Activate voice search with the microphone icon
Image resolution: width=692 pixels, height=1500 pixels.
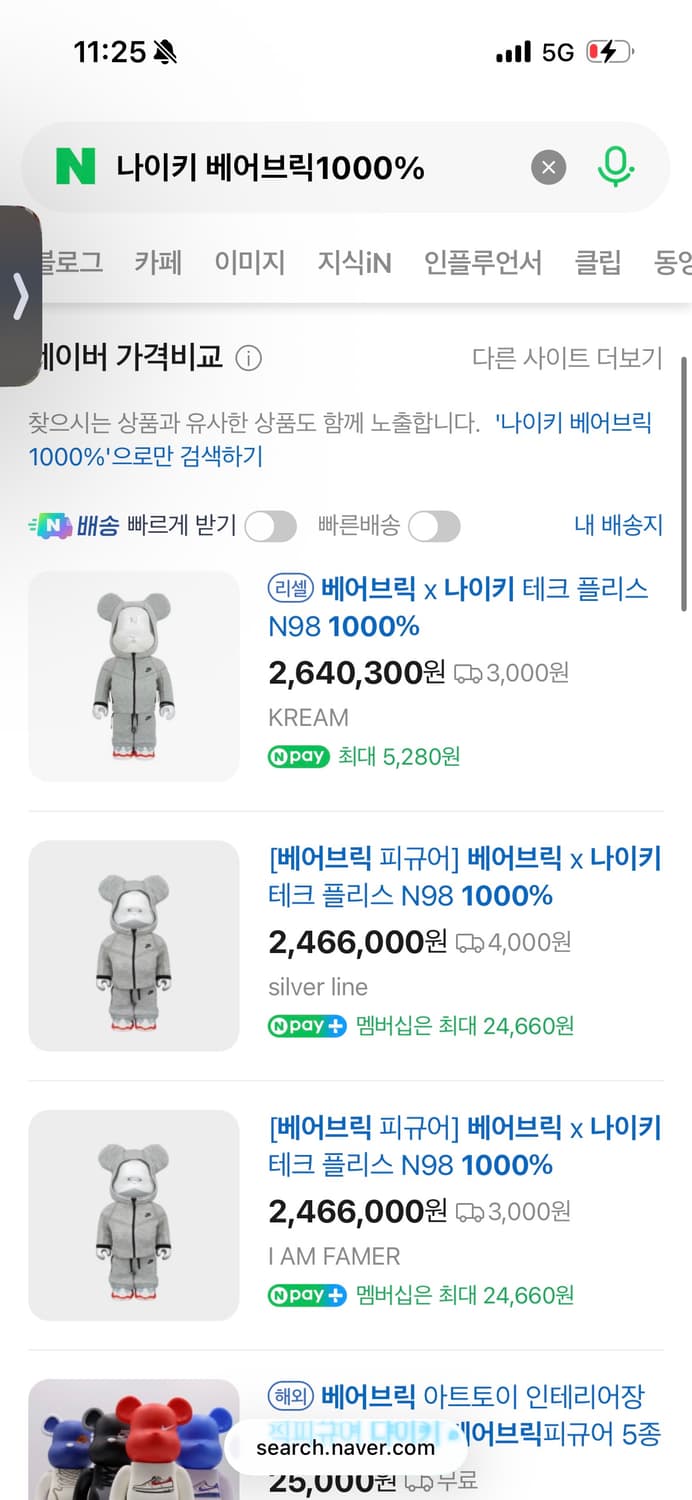click(x=617, y=167)
